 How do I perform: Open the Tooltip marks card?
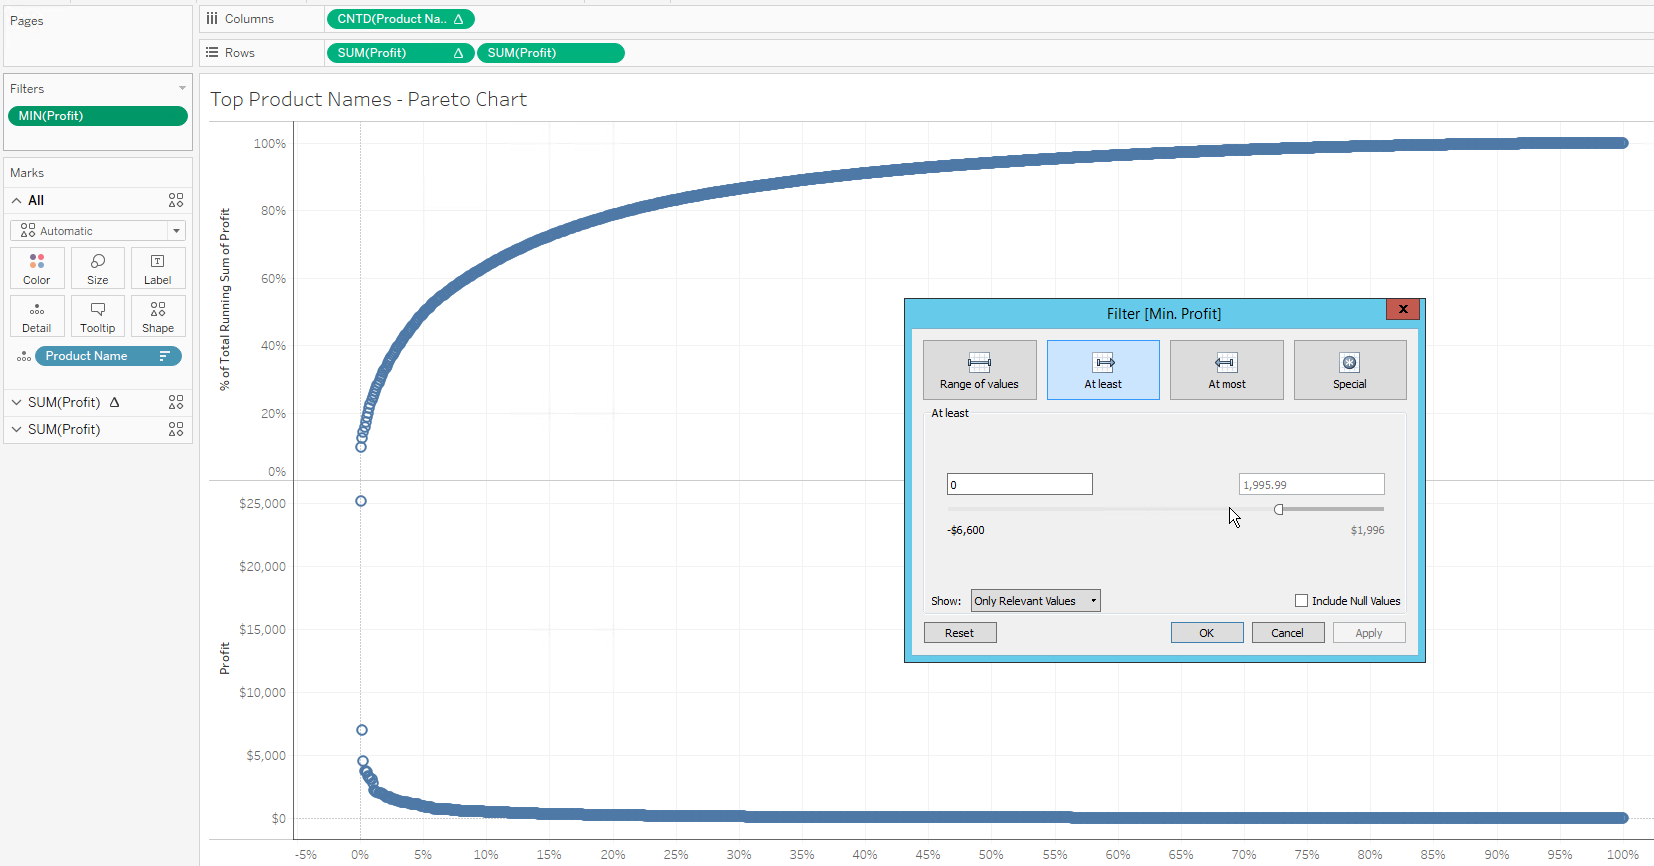(x=98, y=316)
